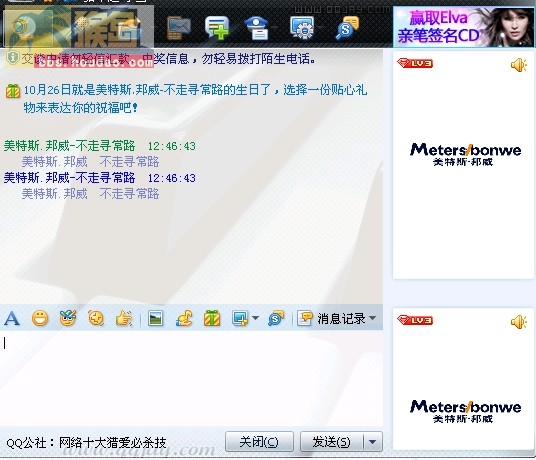Image resolution: width=536 pixels, height=460 pixels.
Task: Open QQ公社 网络十大猎爱必杀技 link
Action: pos(86,443)
